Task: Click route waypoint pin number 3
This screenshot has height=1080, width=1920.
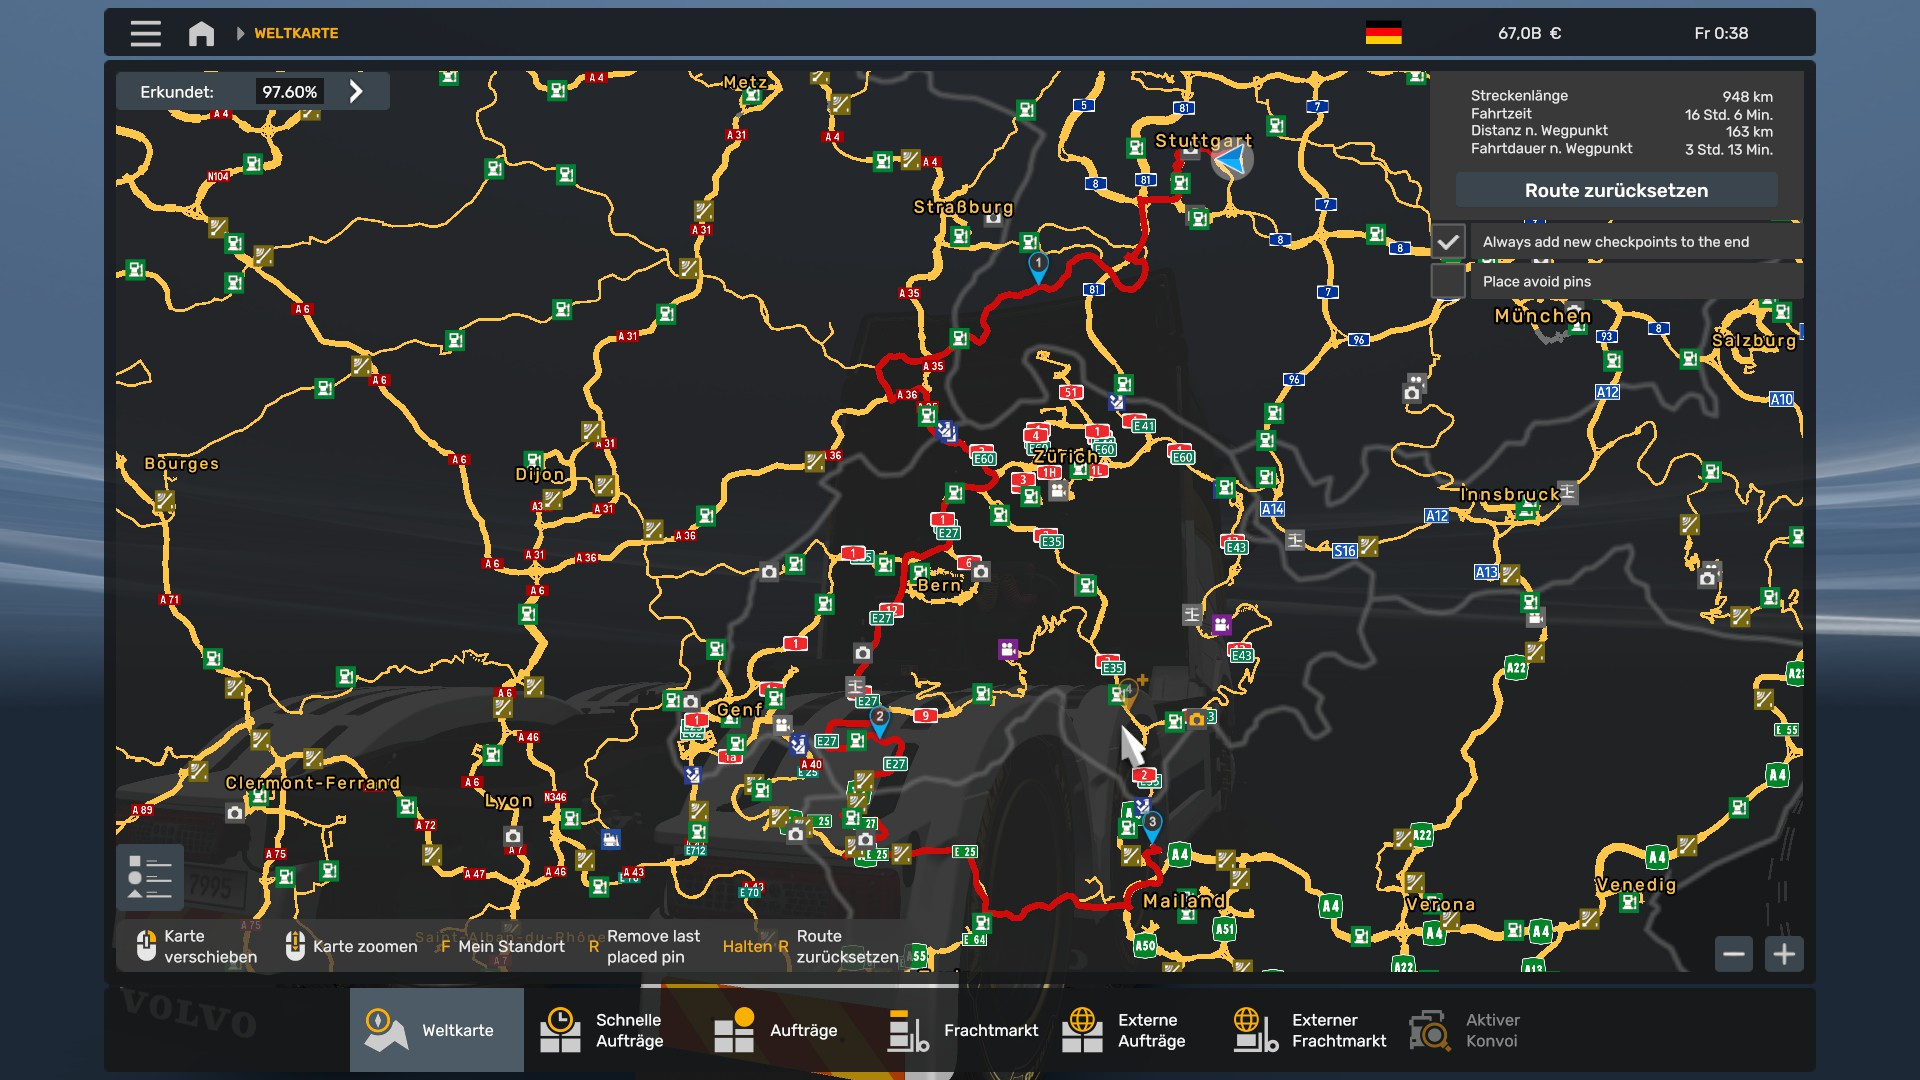Action: (1152, 825)
